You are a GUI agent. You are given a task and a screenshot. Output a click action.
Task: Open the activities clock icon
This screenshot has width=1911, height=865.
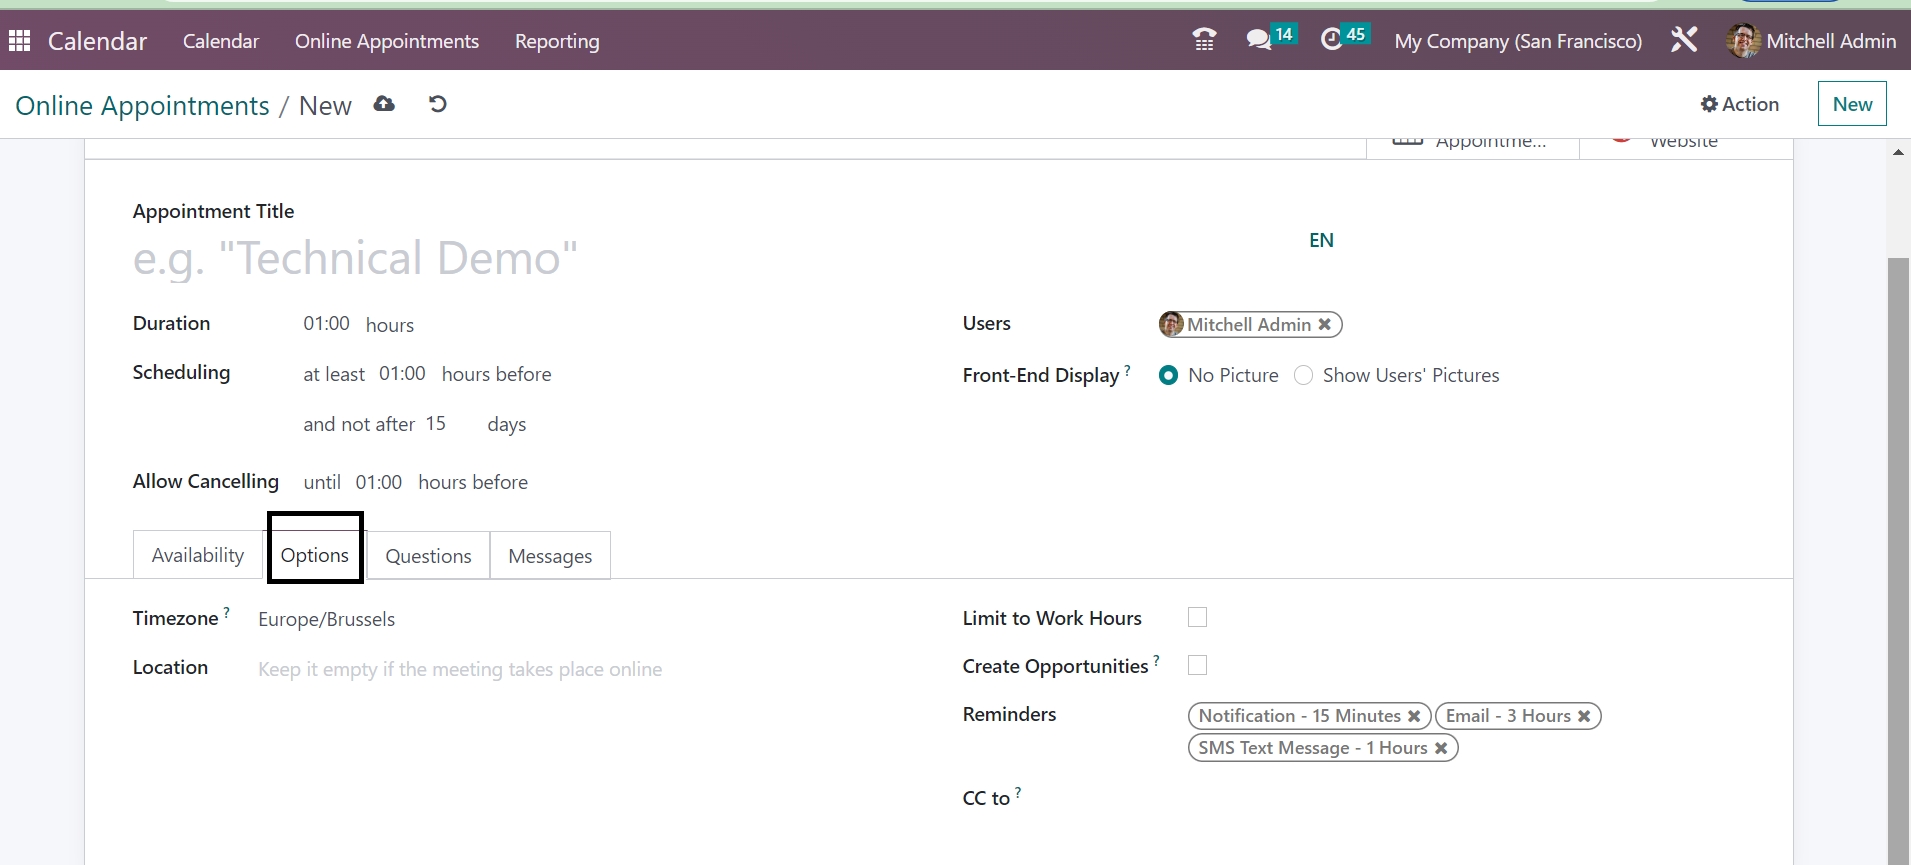[1332, 41]
